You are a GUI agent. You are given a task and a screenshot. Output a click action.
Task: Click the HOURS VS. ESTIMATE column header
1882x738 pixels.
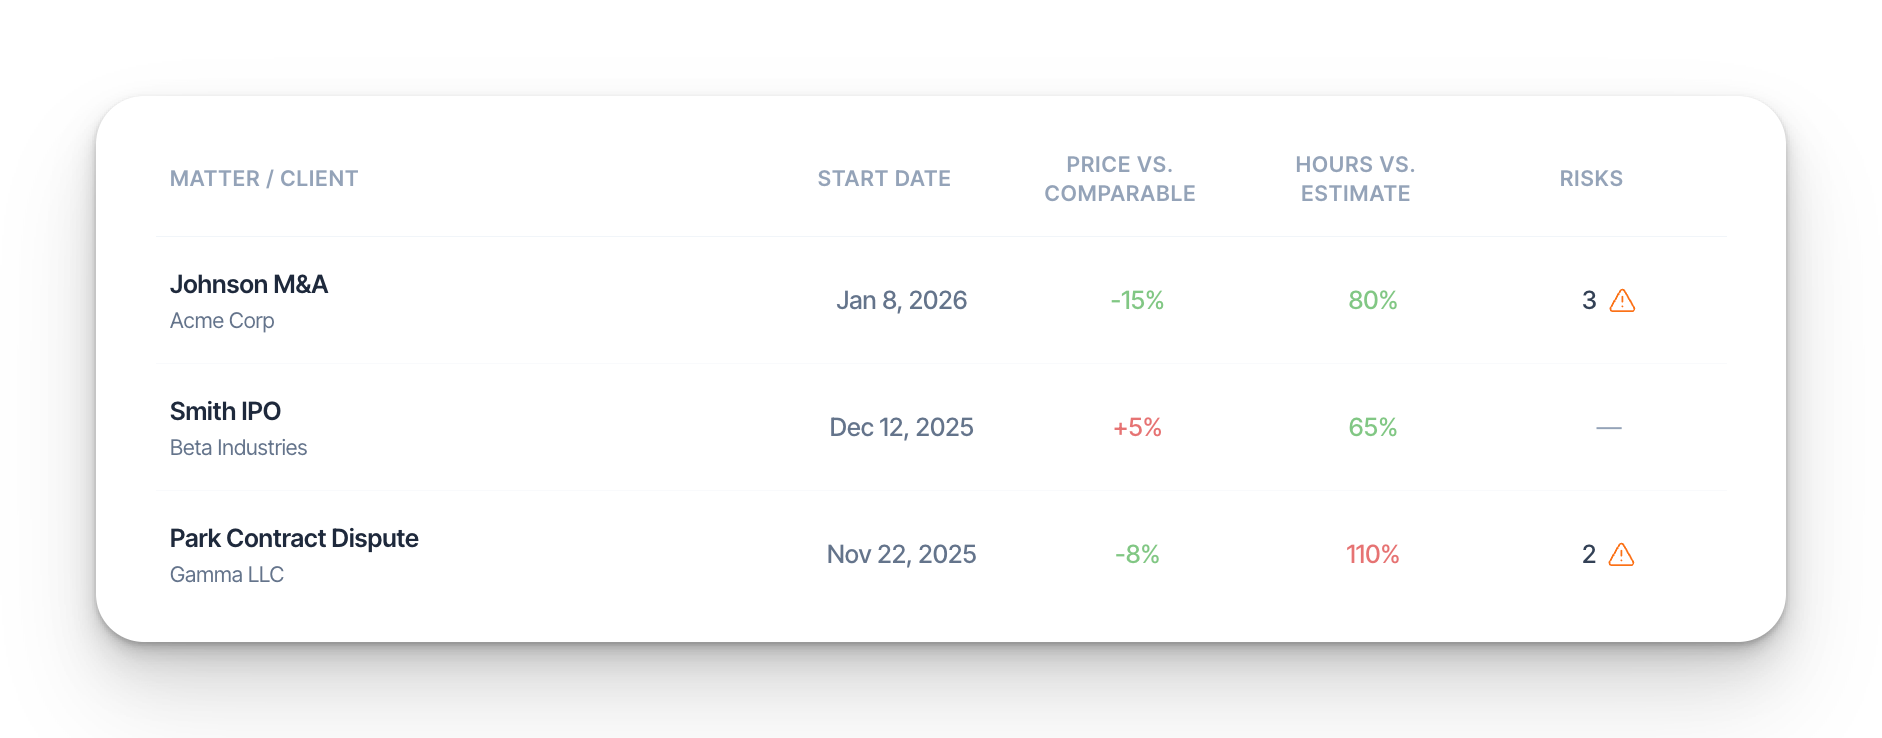point(1354,178)
